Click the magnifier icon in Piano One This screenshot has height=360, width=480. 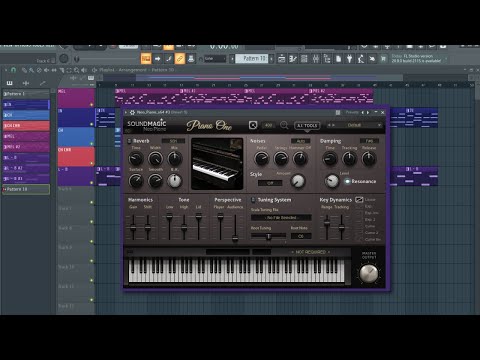click(x=284, y=125)
